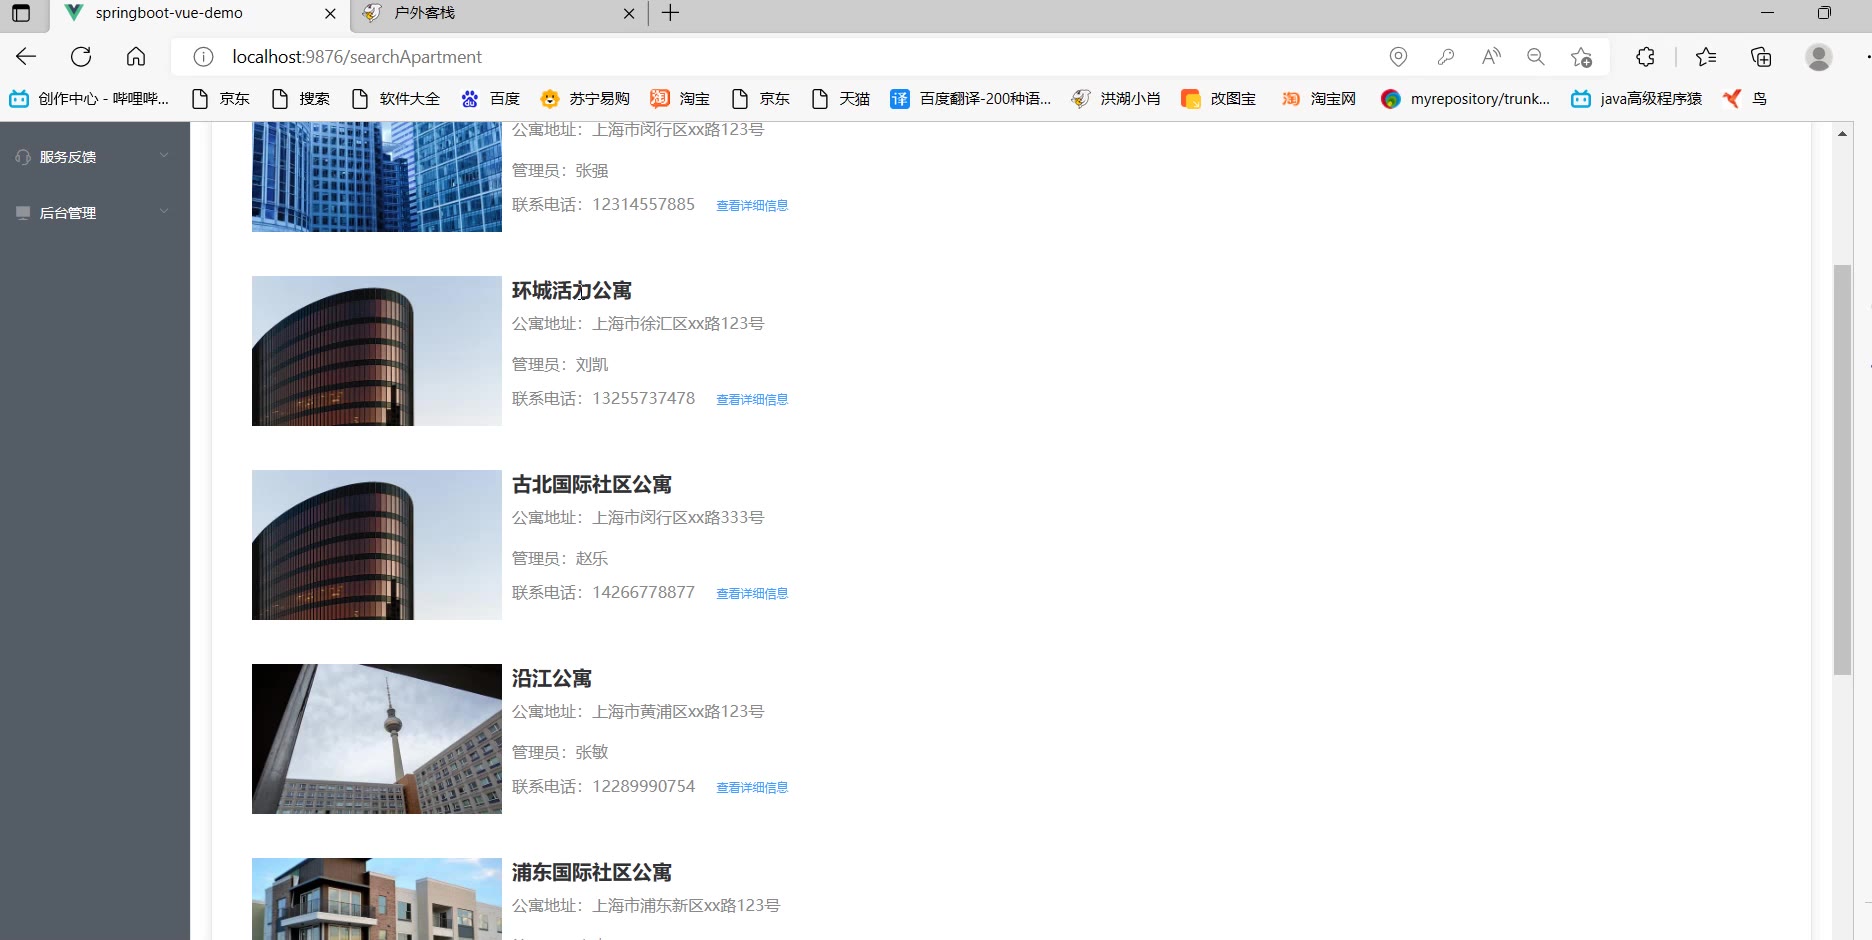This screenshot has height=940, width=1872.
Task: Click the scrollbar up arrow
Action: point(1842,133)
